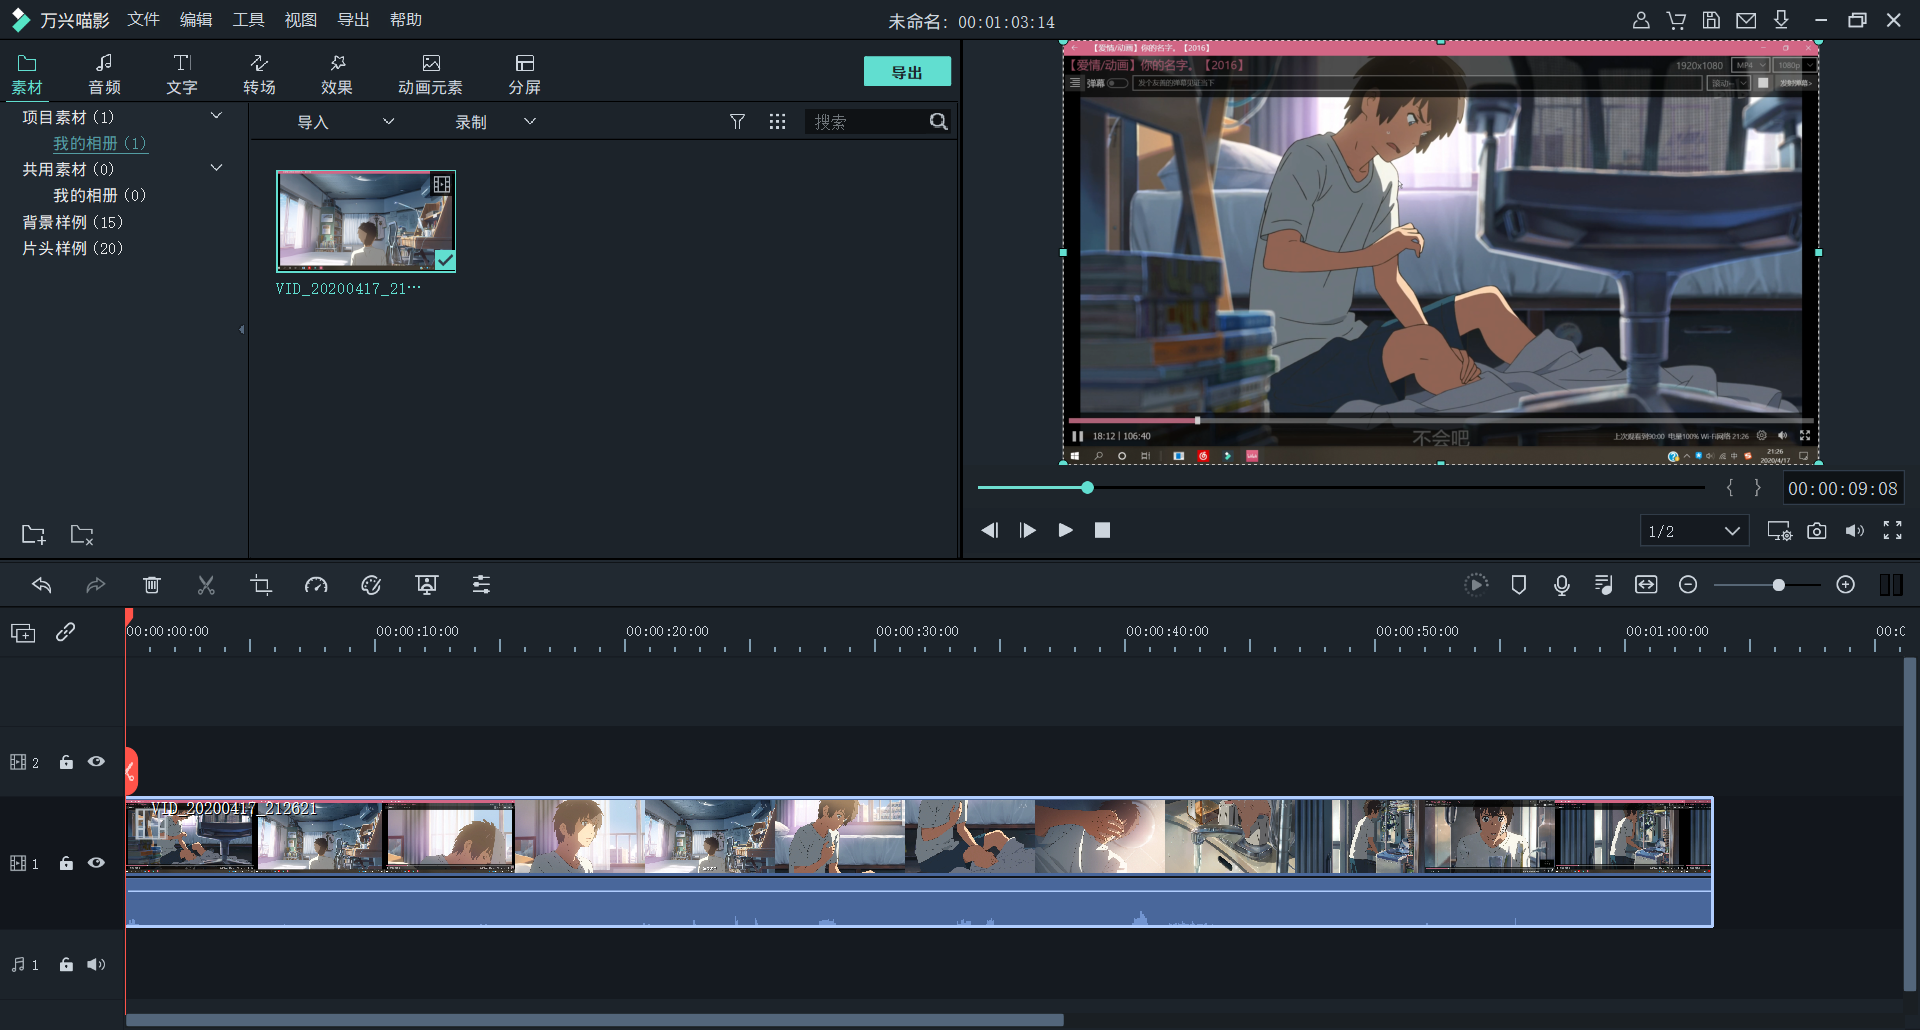
Task: Play the preview video
Action: [x=1065, y=530]
